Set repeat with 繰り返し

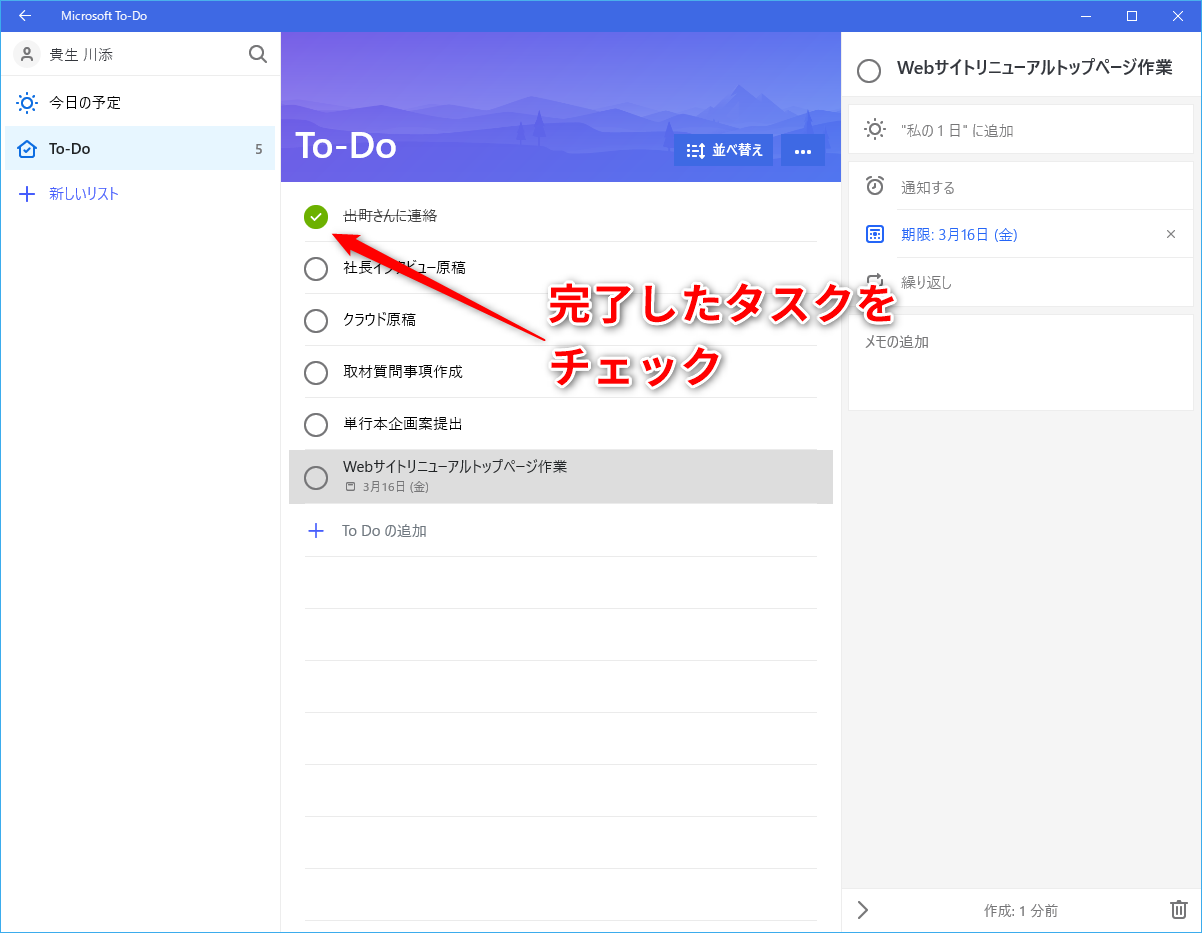[x=1020, y=282]
